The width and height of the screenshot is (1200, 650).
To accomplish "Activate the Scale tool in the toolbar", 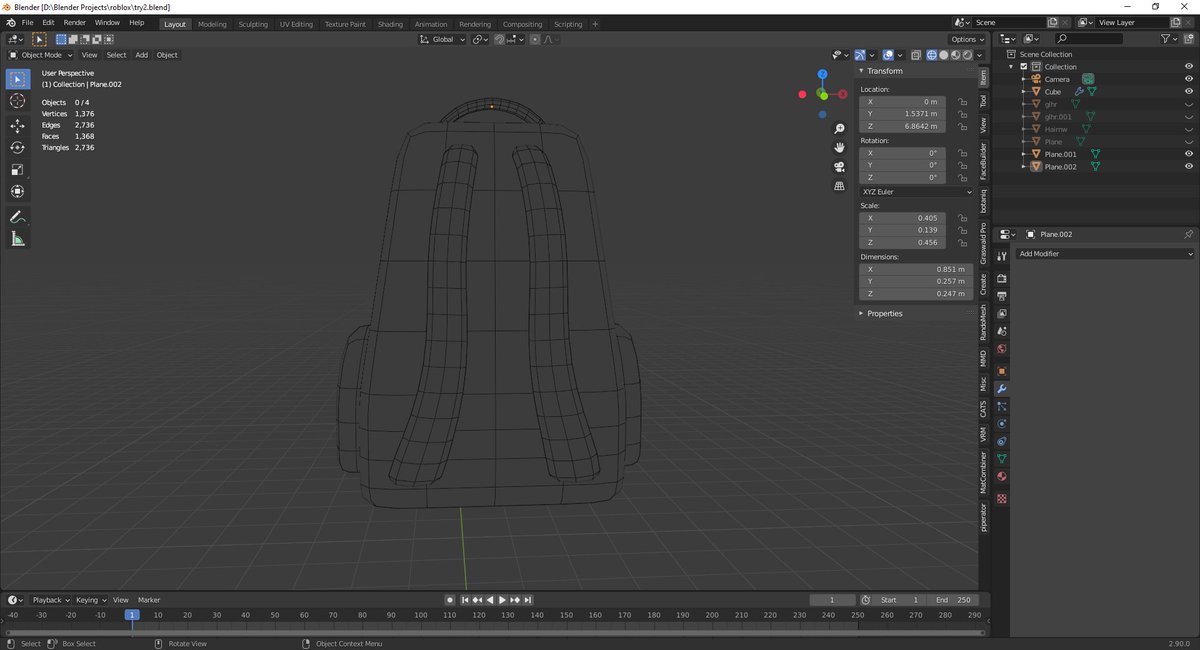I will coord(17,169).
